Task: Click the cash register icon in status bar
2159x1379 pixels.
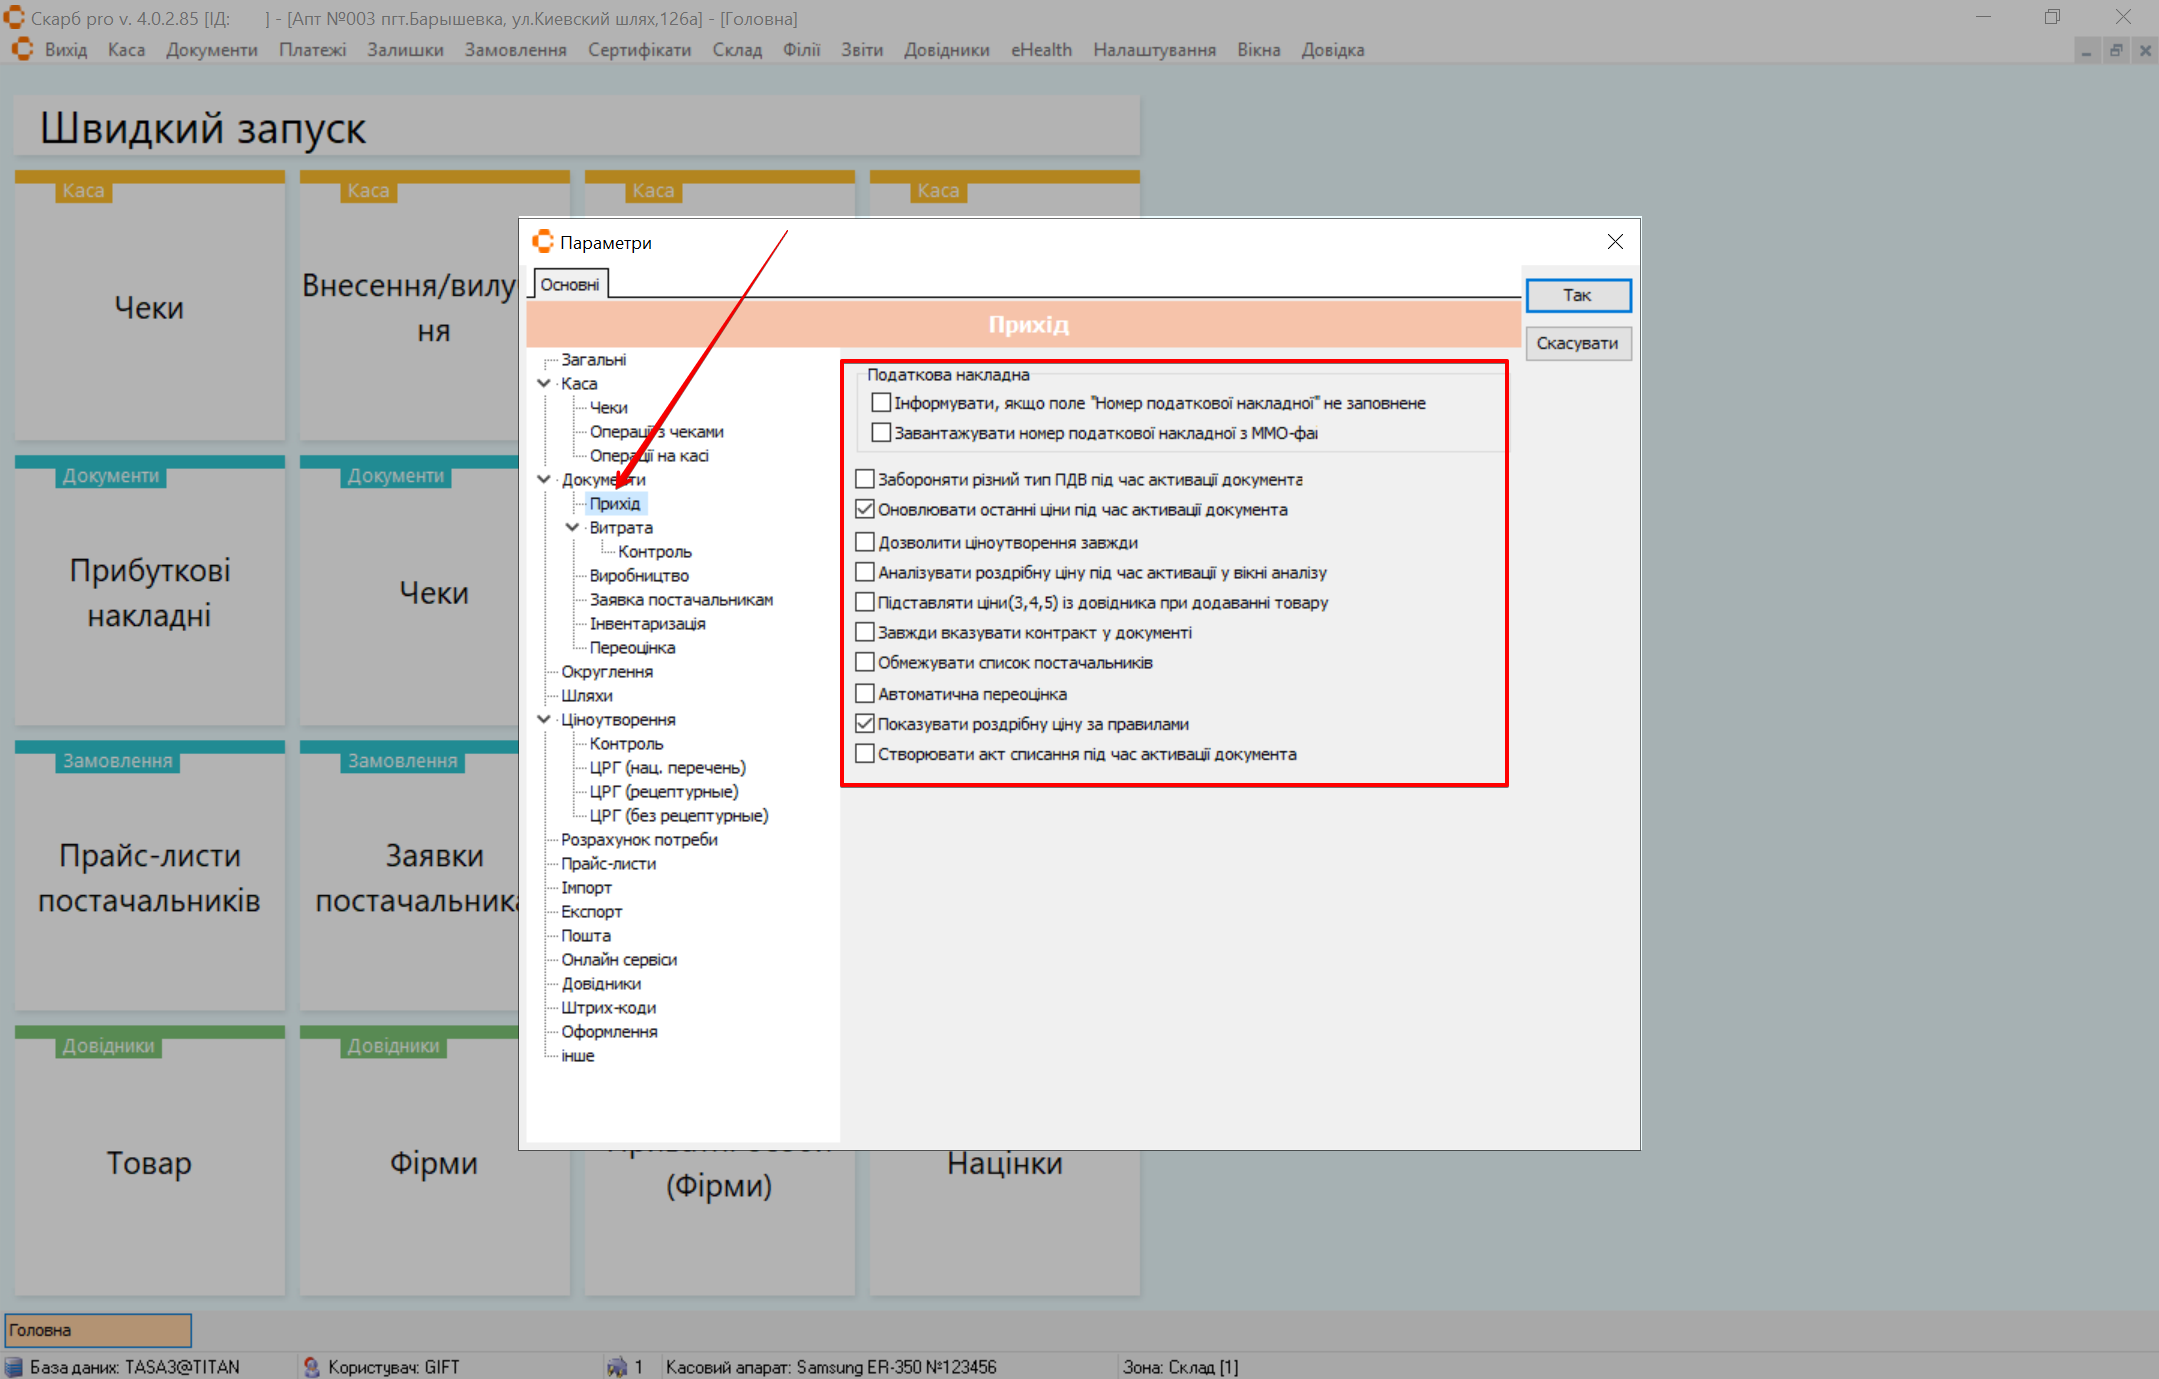Action: pos(616,1366)
